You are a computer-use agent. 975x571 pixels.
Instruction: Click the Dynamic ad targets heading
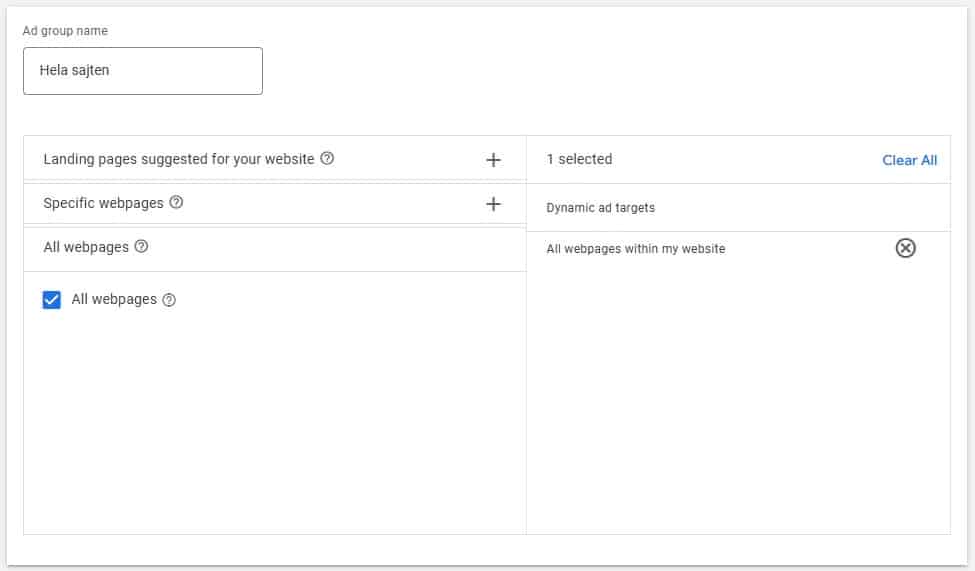[600, 208]
